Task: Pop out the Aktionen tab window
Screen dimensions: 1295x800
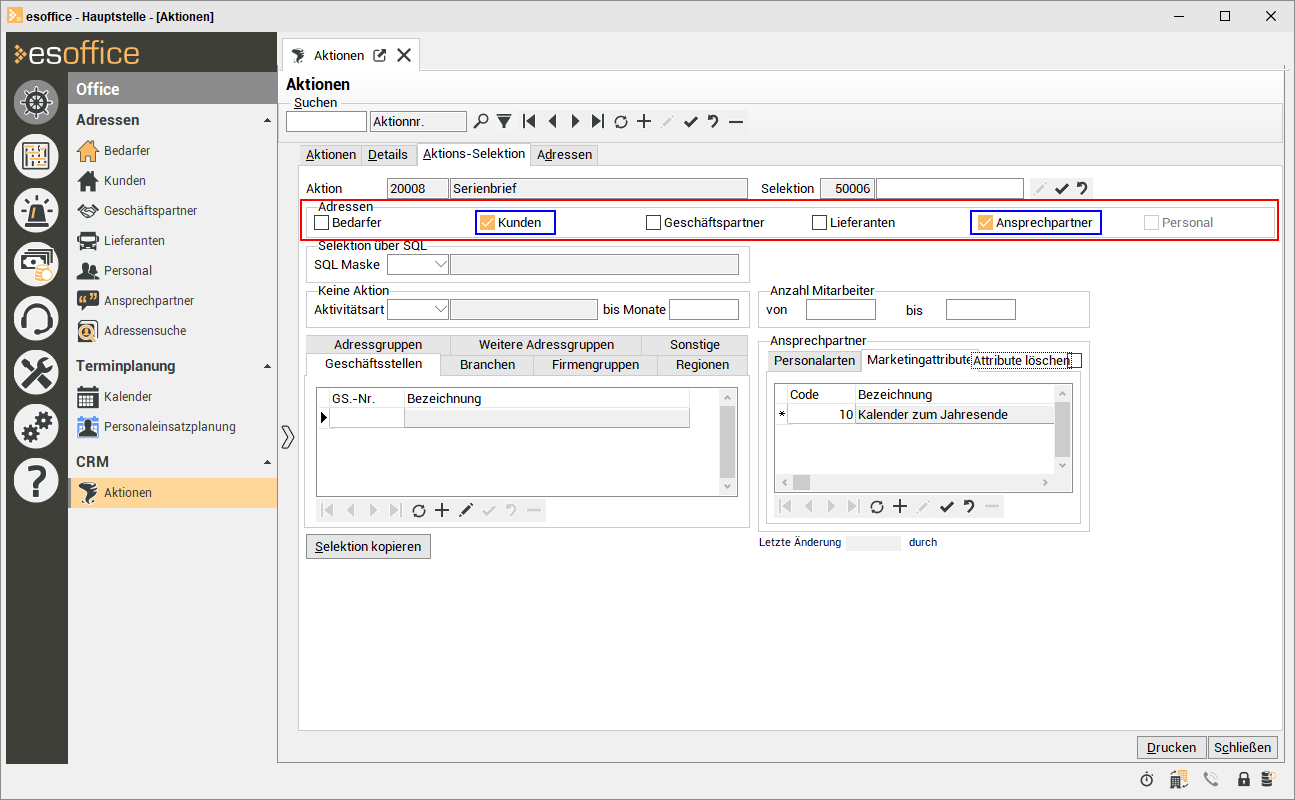Action: click(380, 55)
